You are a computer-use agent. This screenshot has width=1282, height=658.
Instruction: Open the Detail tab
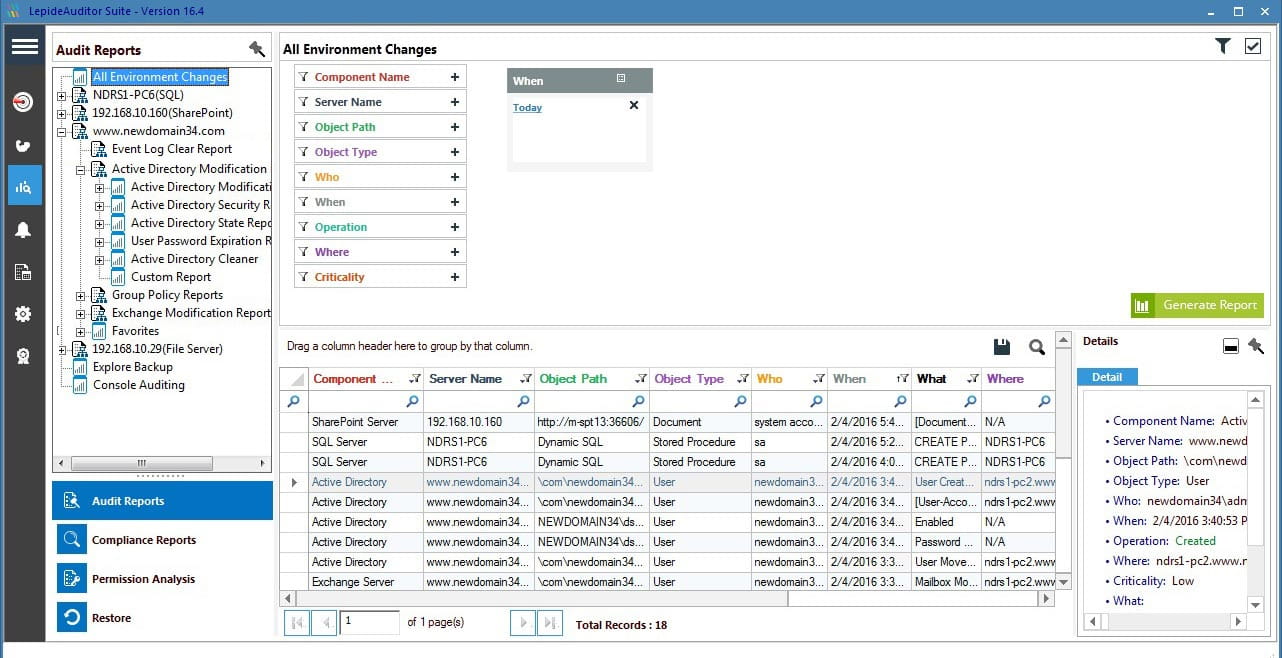1106,377
